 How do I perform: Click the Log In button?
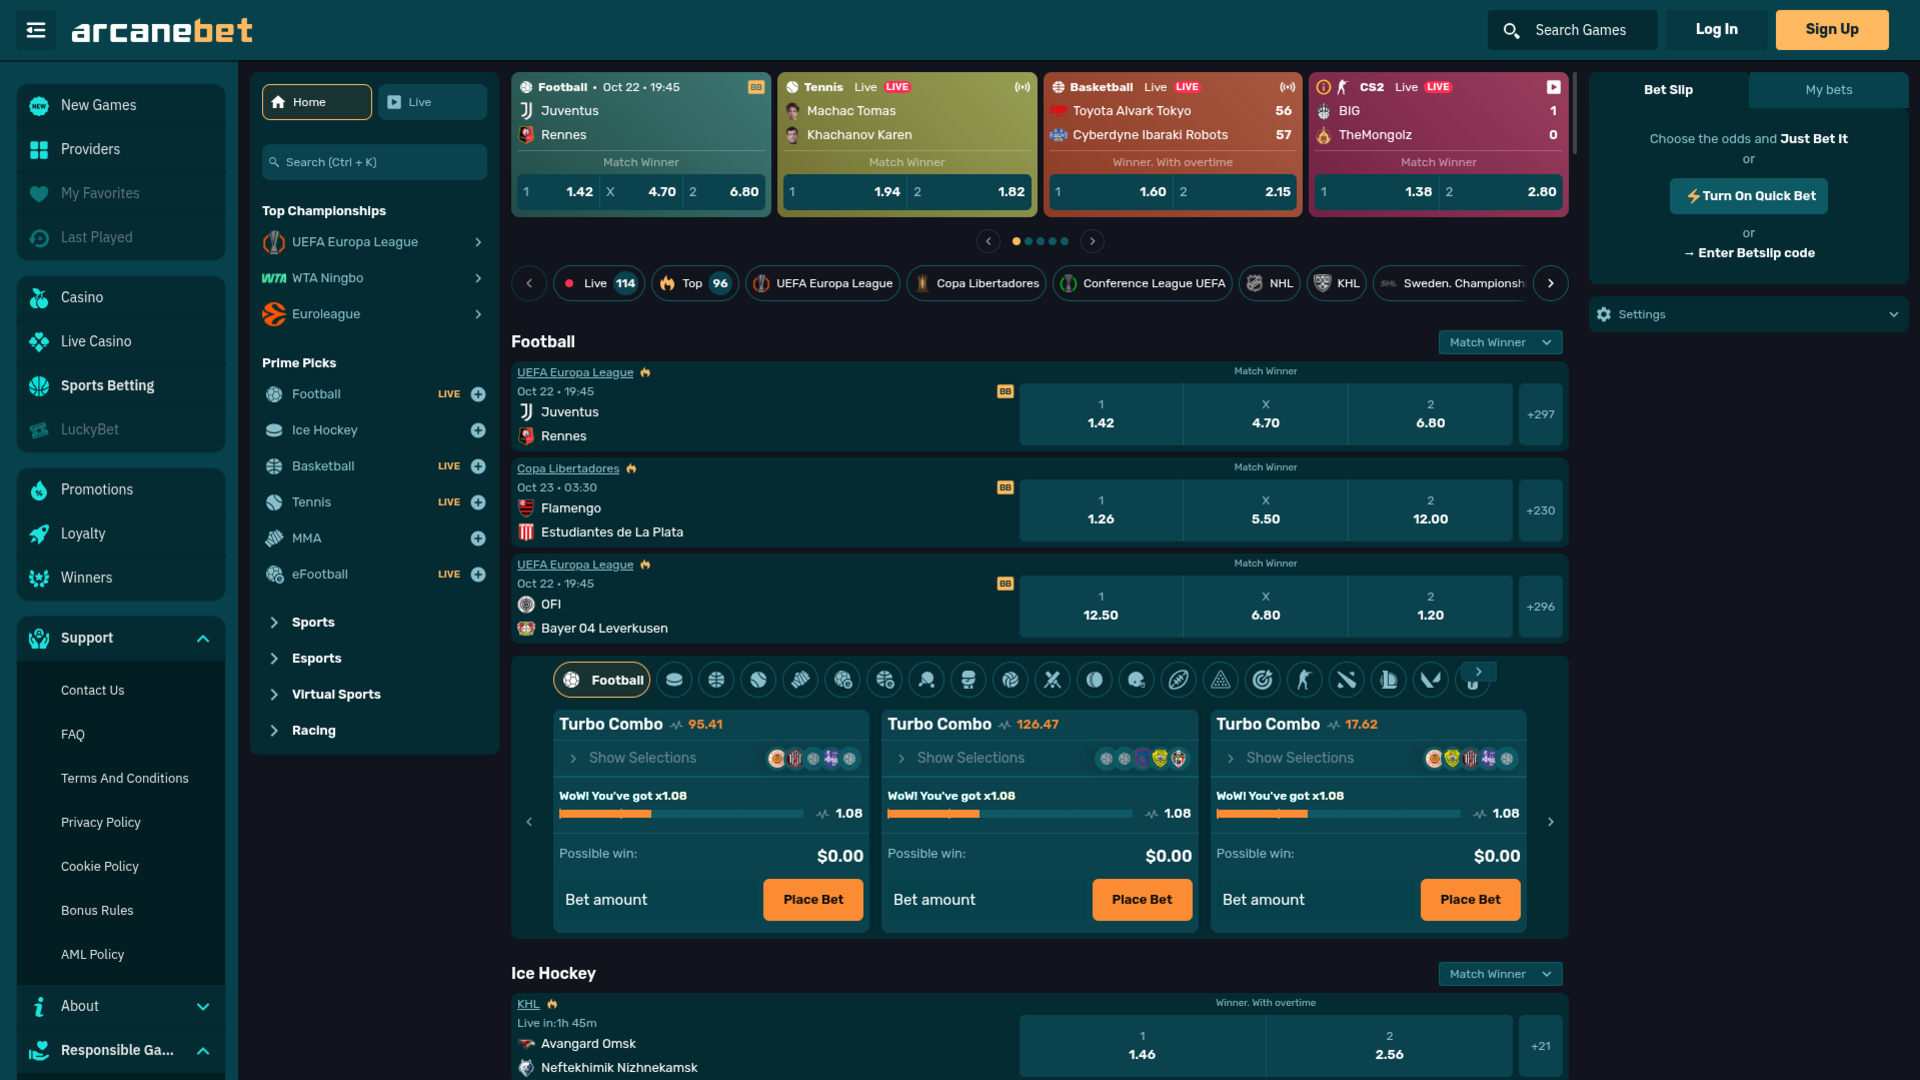coord(1716,30)
